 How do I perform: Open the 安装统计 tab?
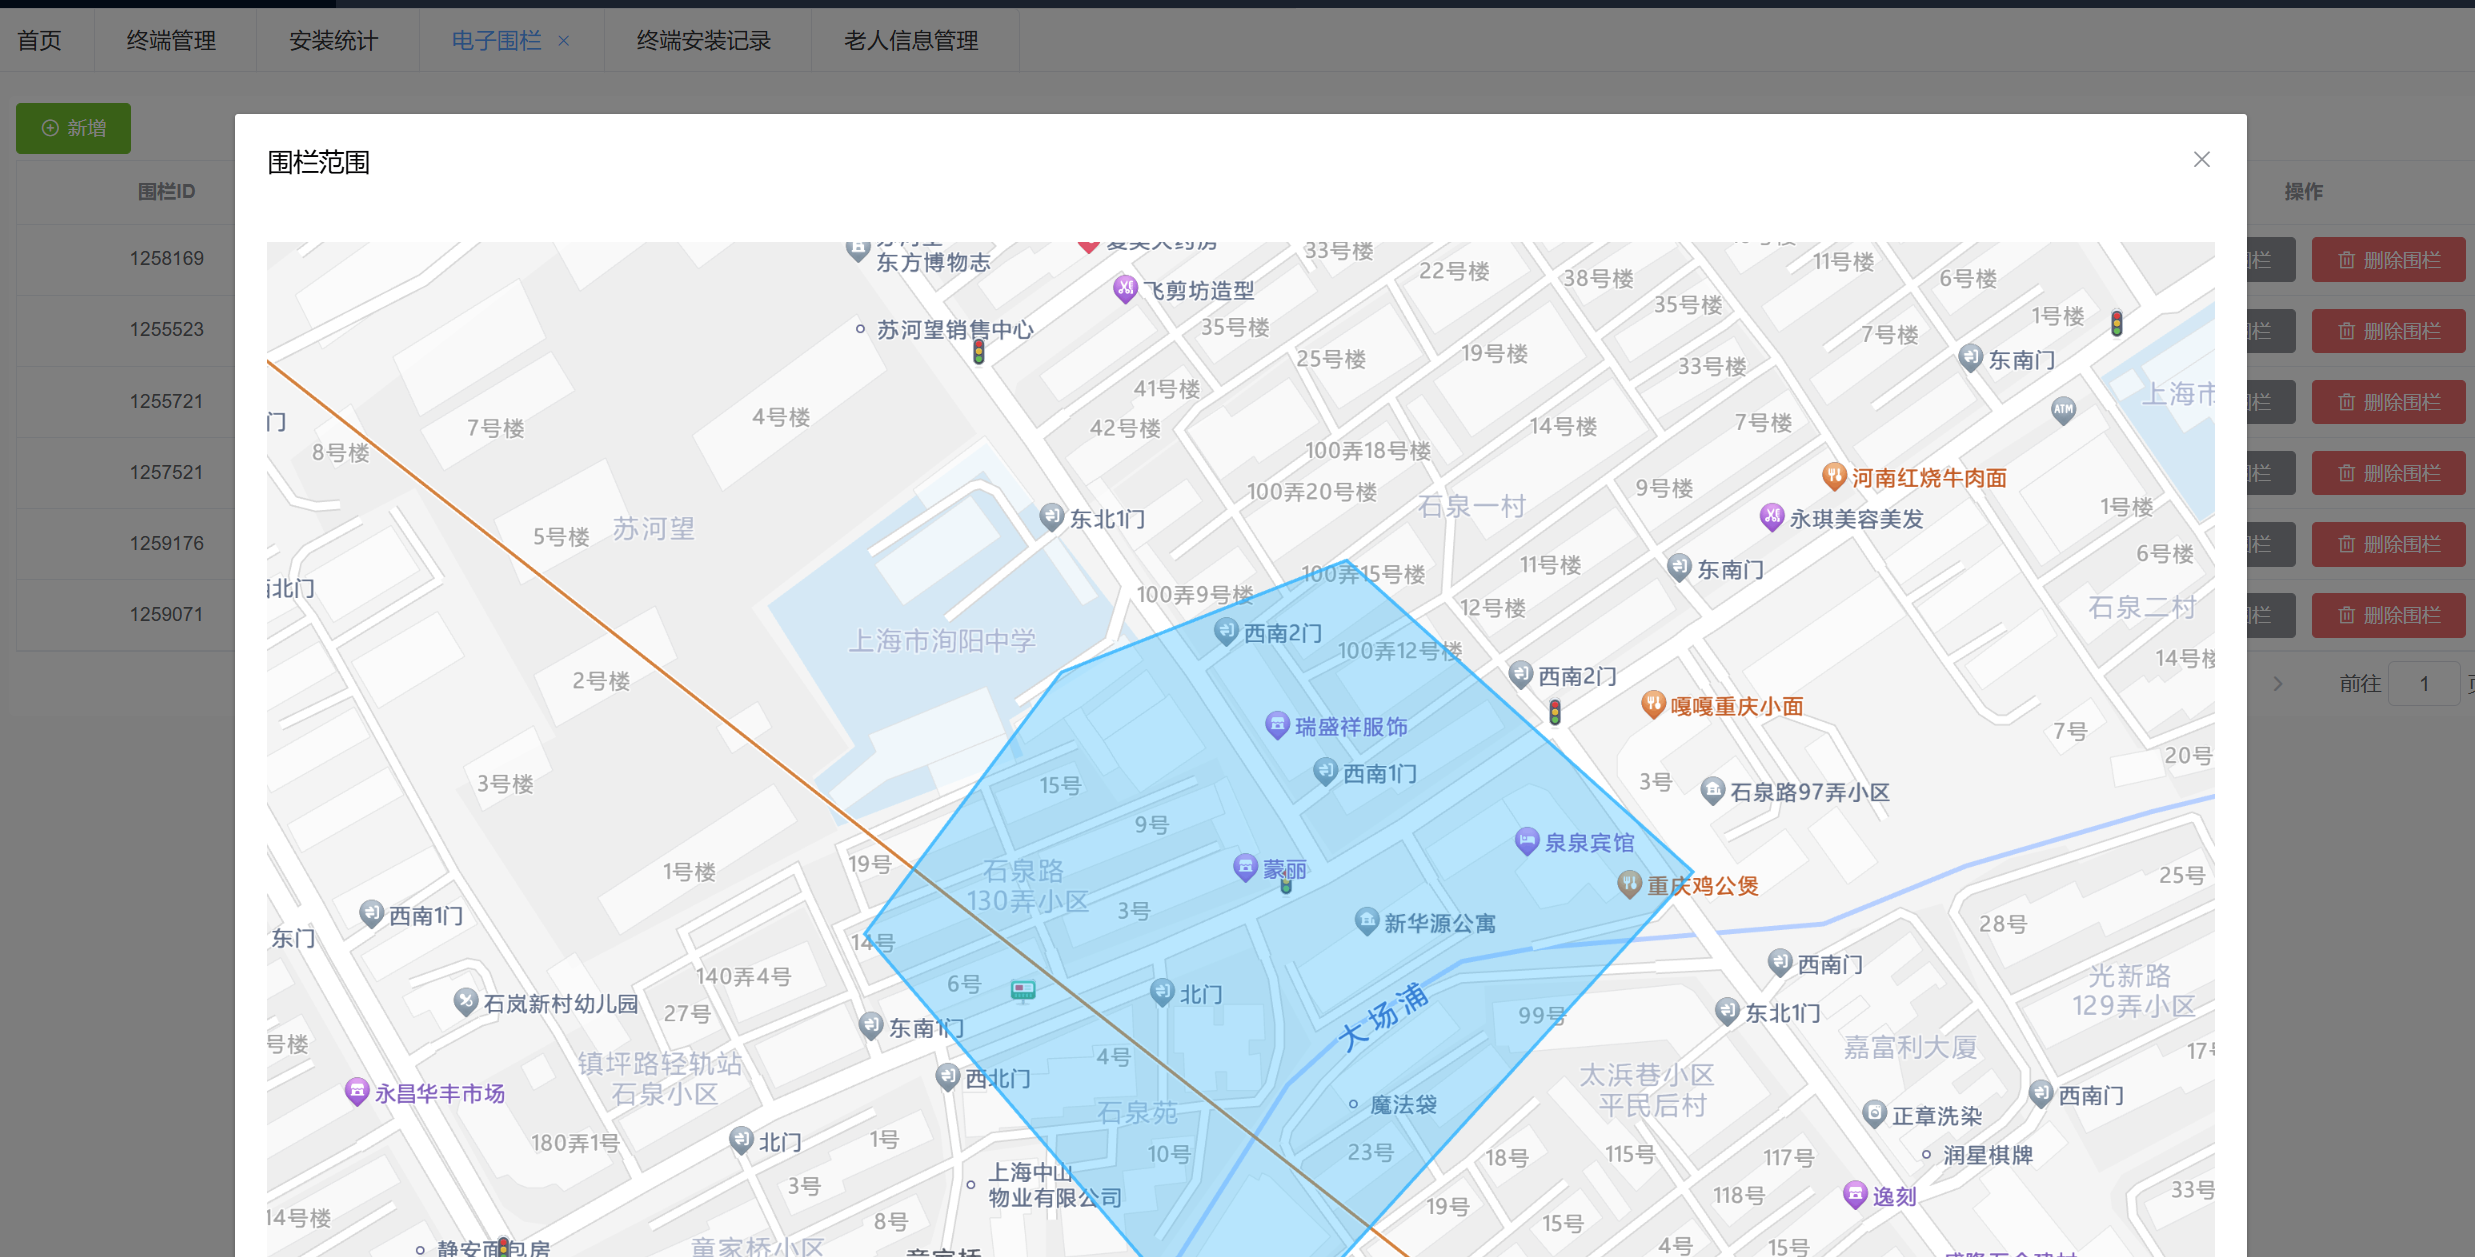click(333, 41)
